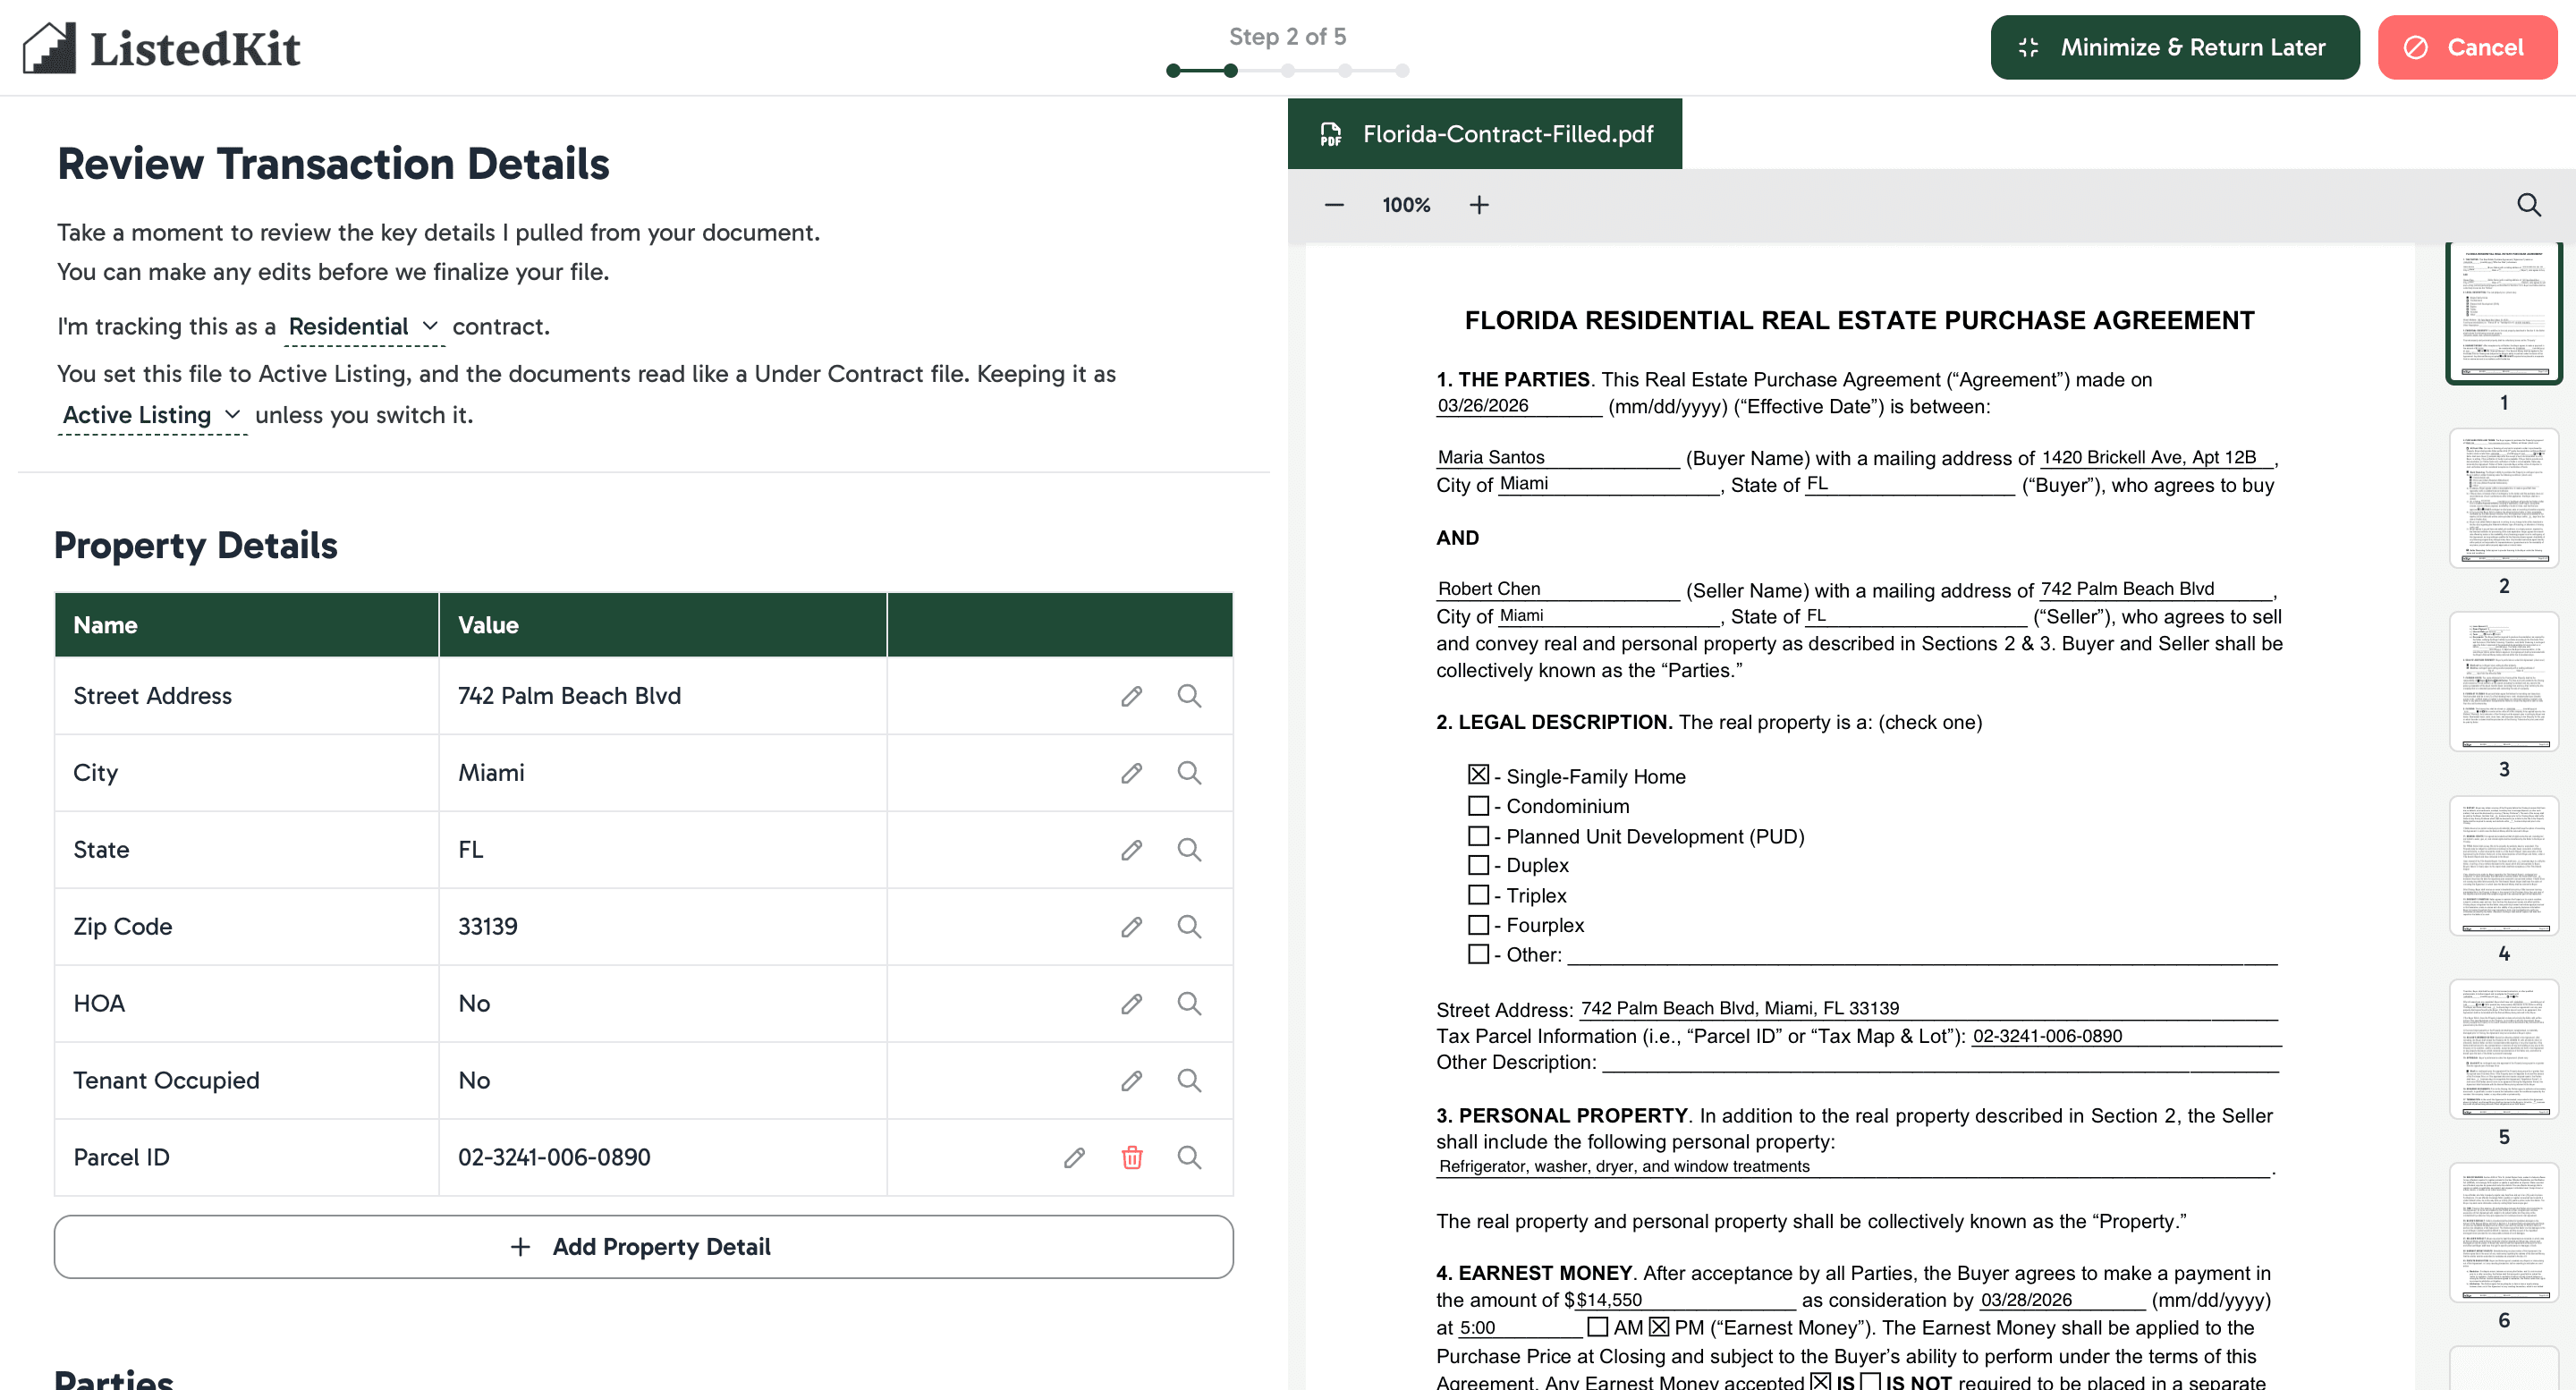The image size is (2576, 1390).
Task: Click the 100% zoom level text
Action: (1406, 205)
